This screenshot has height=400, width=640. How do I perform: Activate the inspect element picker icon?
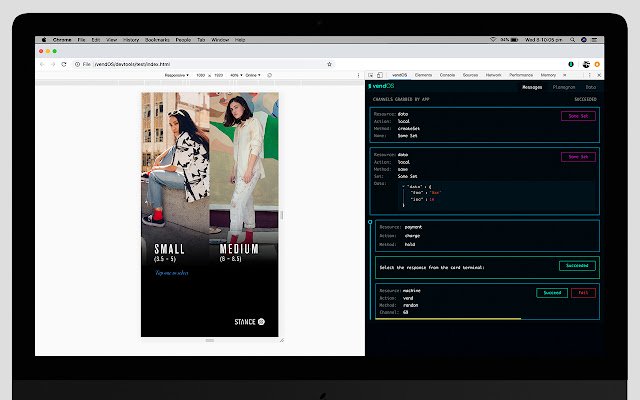[371, 75]
